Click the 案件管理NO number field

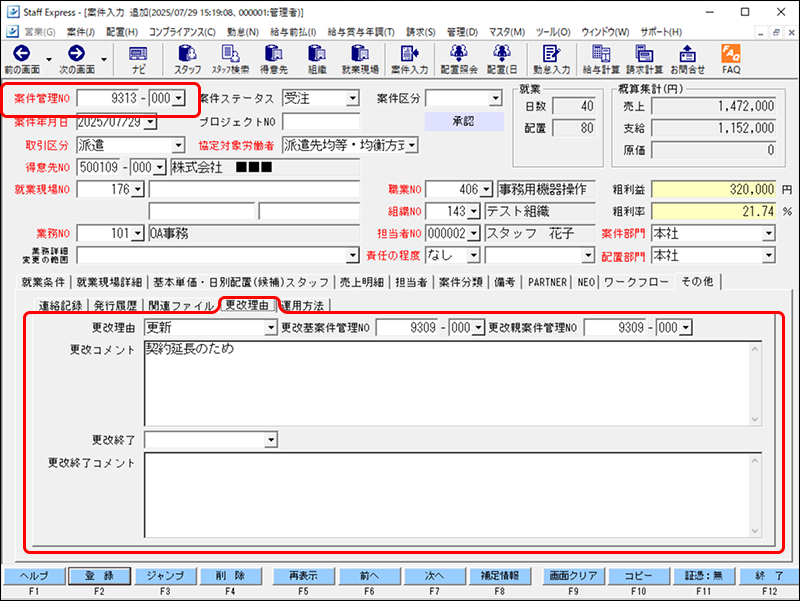point(108,98)
